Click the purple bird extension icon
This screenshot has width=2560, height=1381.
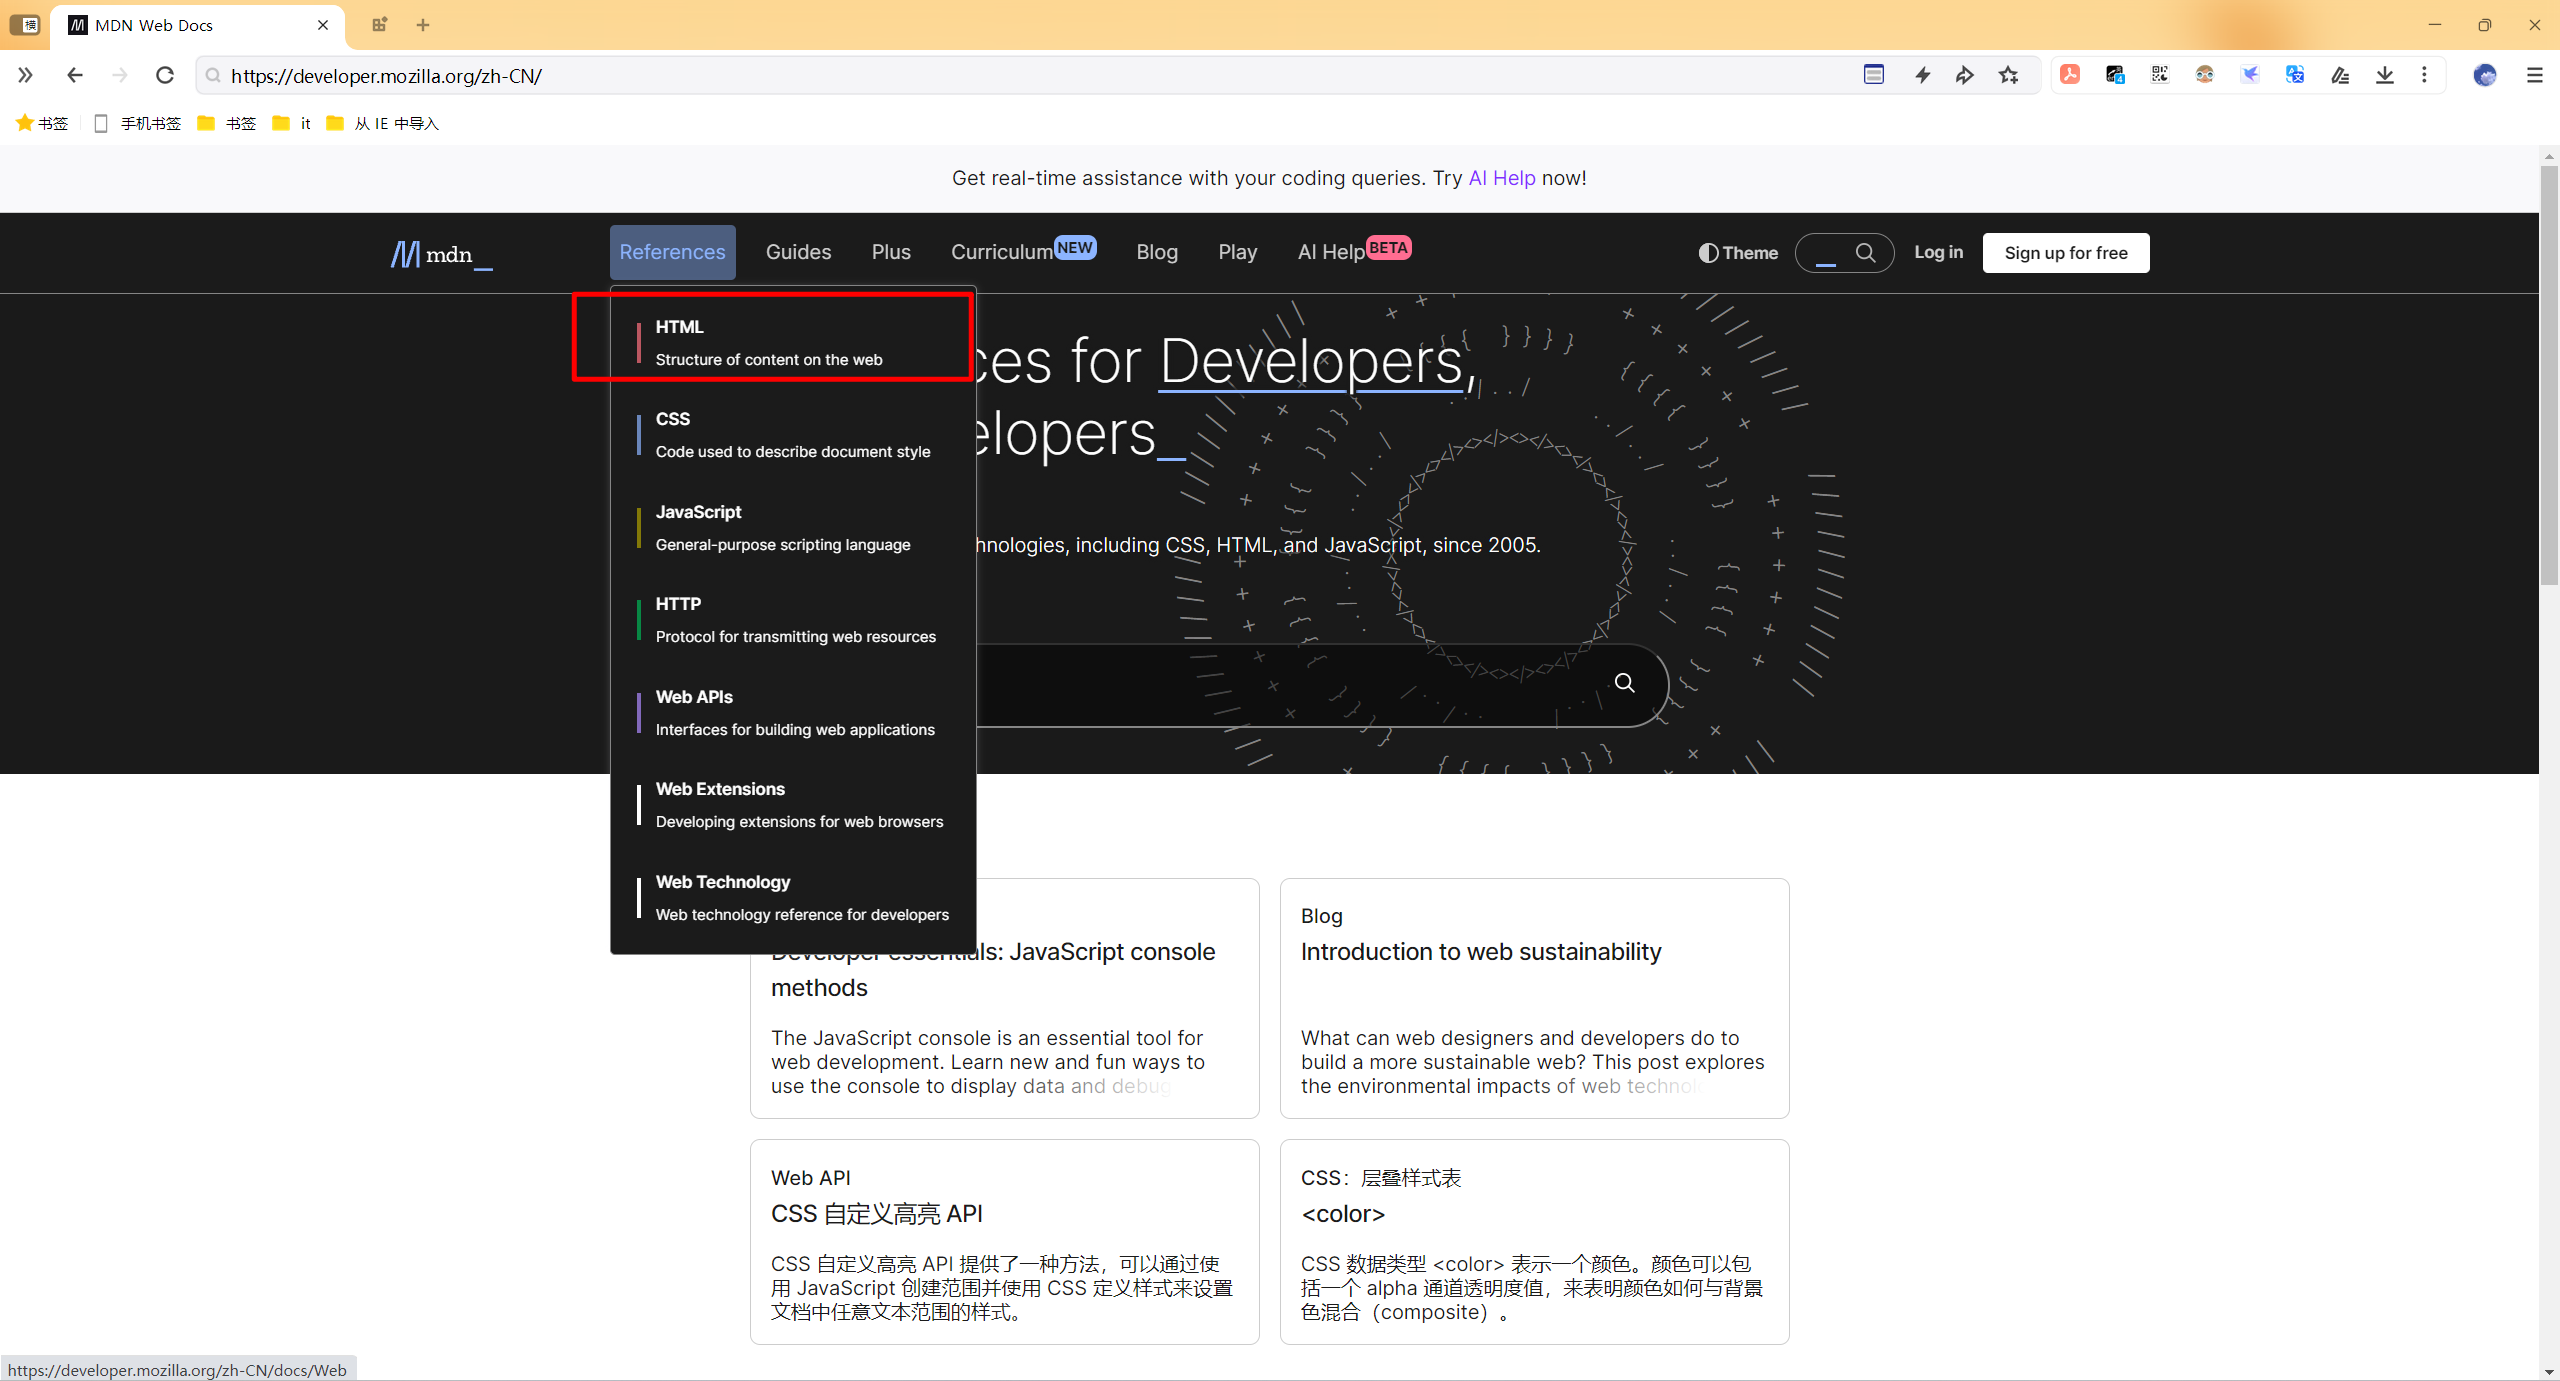(2250, 75)
